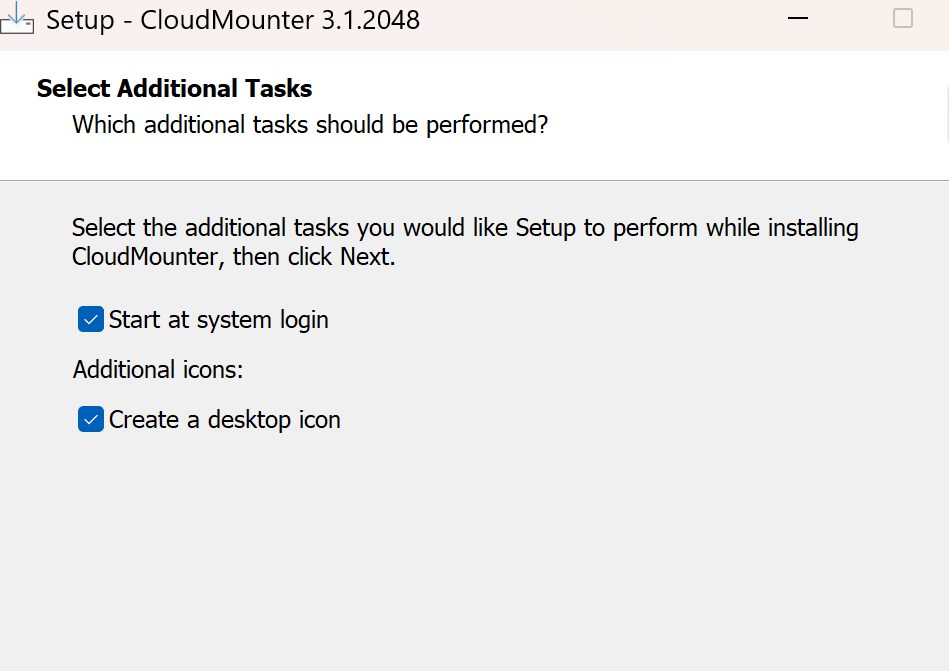This screenshot has width=949, height=671.
Task: Click the "Create a desktop icon" label text
Action: [x=224, y=420]
